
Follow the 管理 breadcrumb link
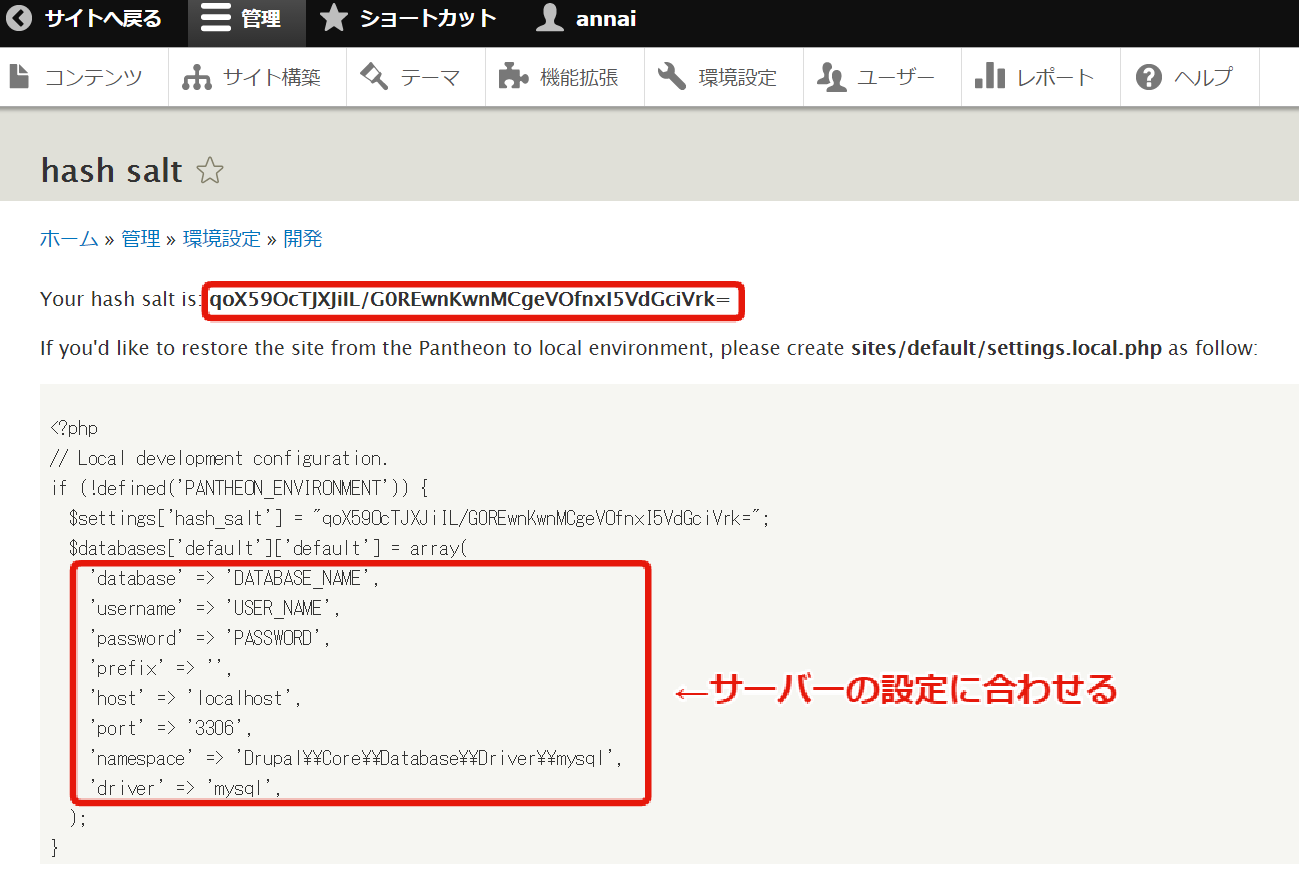point(141,239)
